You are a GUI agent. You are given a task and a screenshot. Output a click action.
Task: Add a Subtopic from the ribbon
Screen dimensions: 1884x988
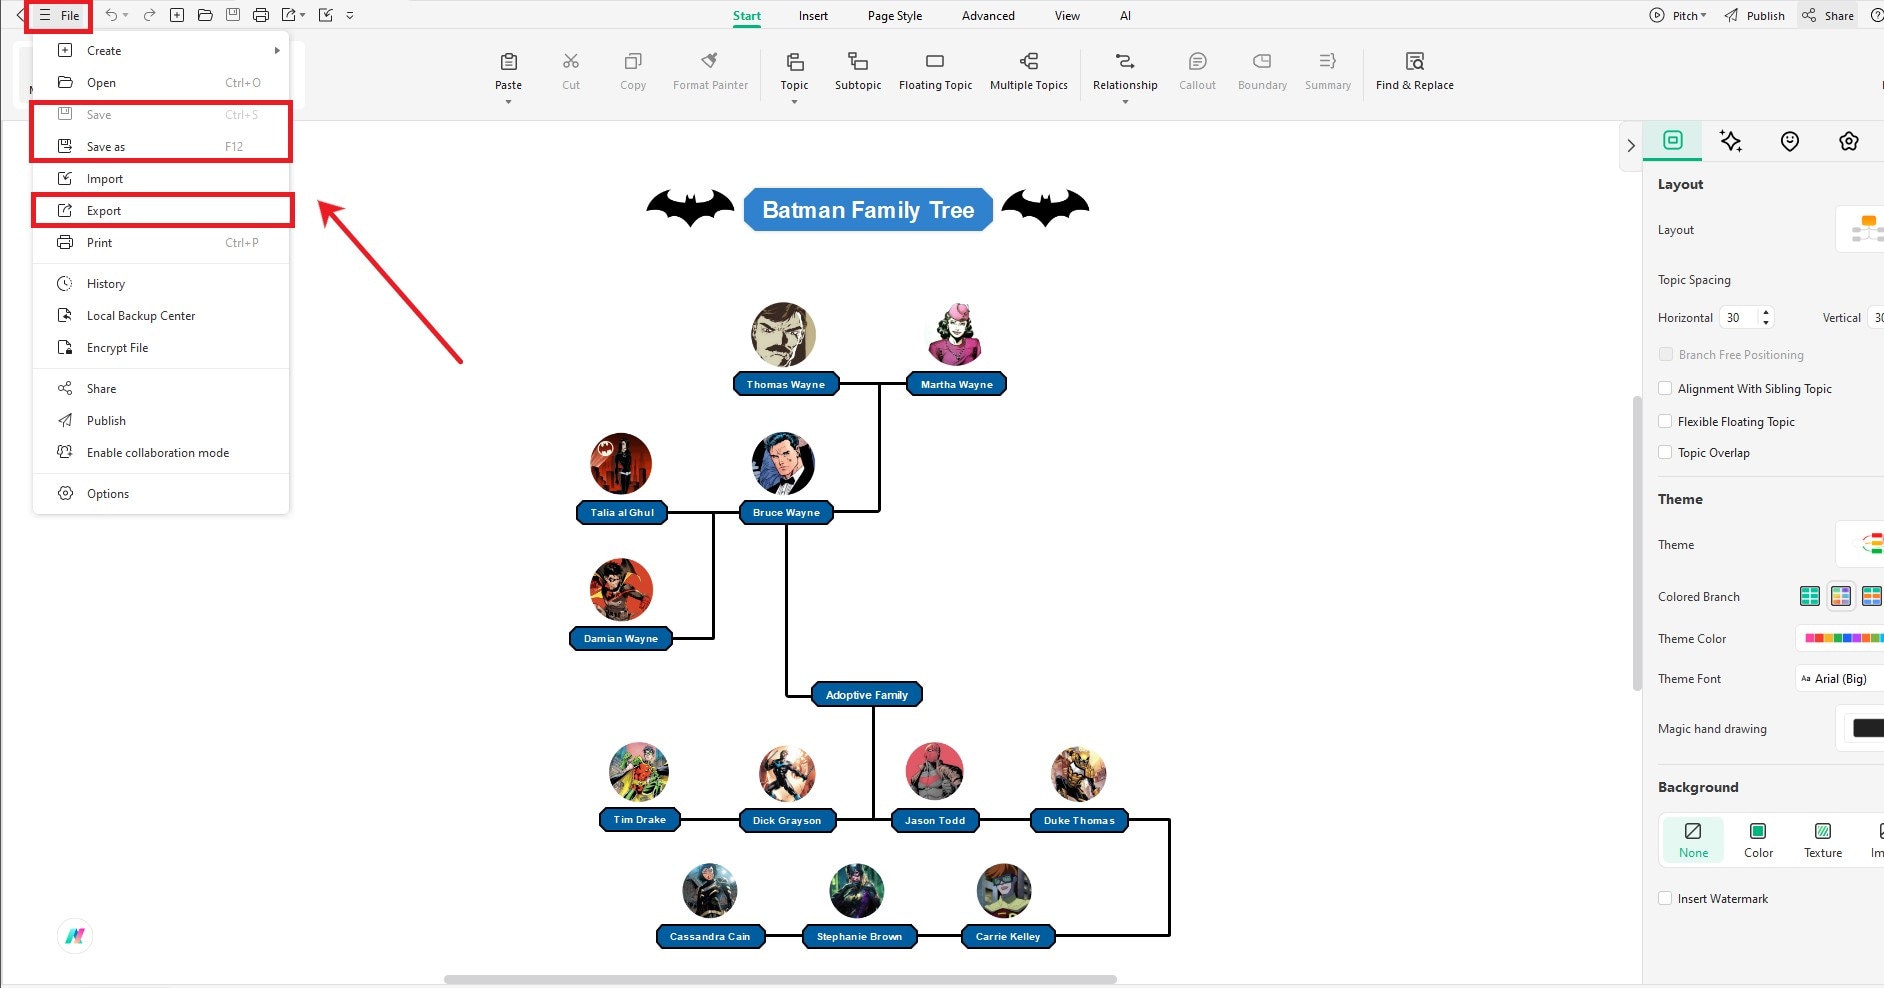[x=858, y=71]
